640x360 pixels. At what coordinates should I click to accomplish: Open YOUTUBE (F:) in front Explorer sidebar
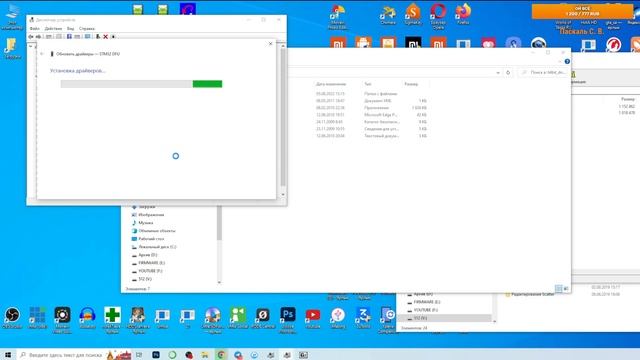(147, 271)
